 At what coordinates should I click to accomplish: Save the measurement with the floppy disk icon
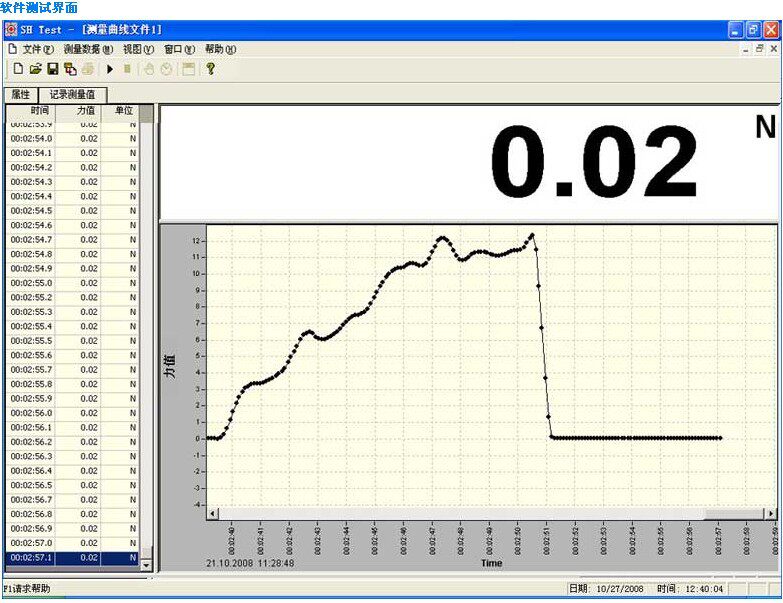coord(52,69)
